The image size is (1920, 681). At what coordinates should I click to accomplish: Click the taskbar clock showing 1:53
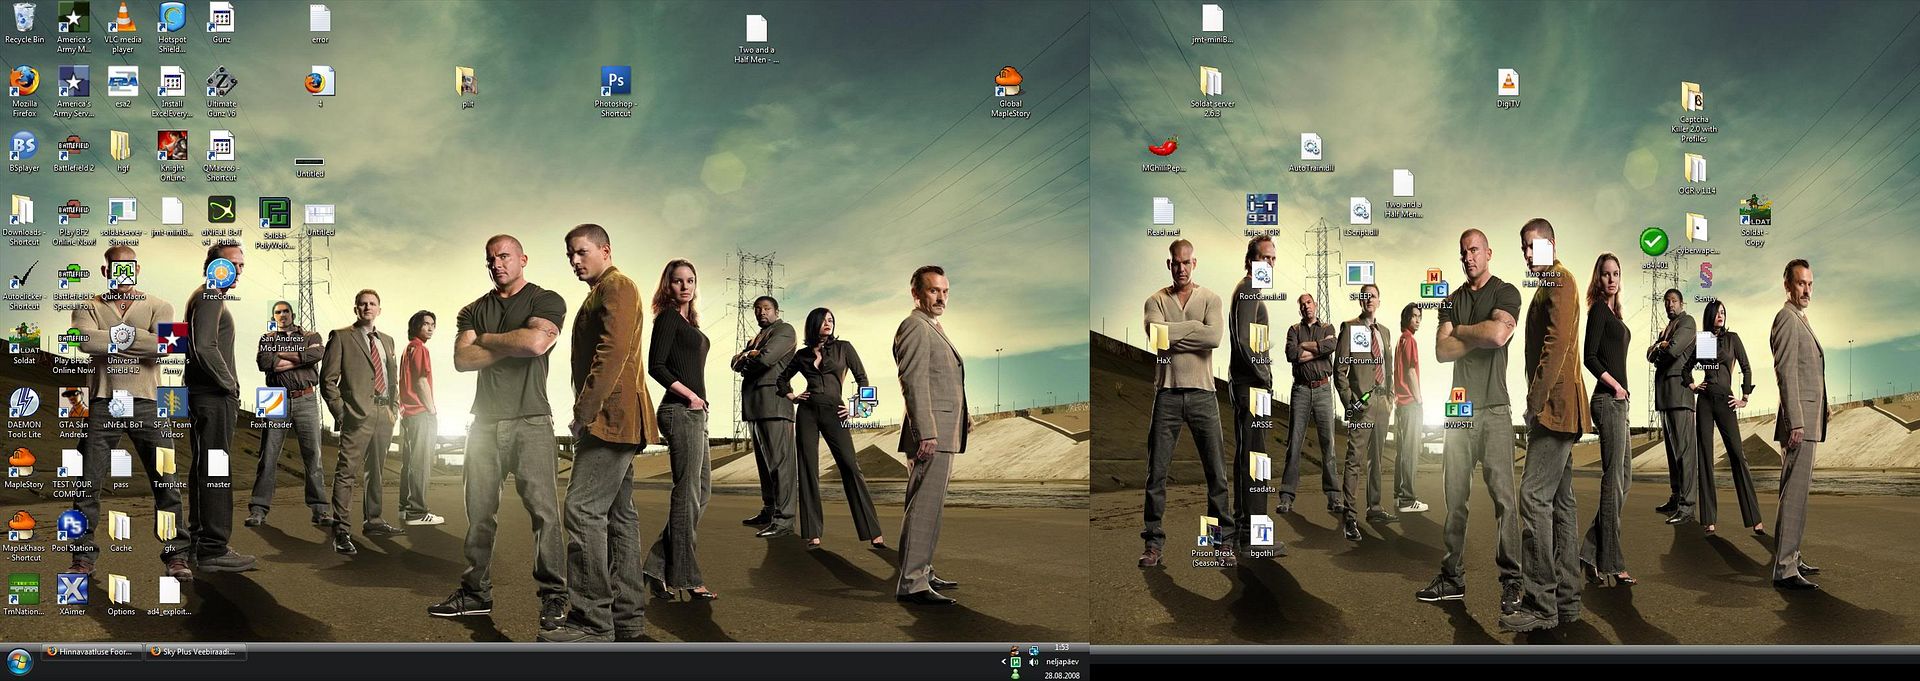[x=1062, y=648]
